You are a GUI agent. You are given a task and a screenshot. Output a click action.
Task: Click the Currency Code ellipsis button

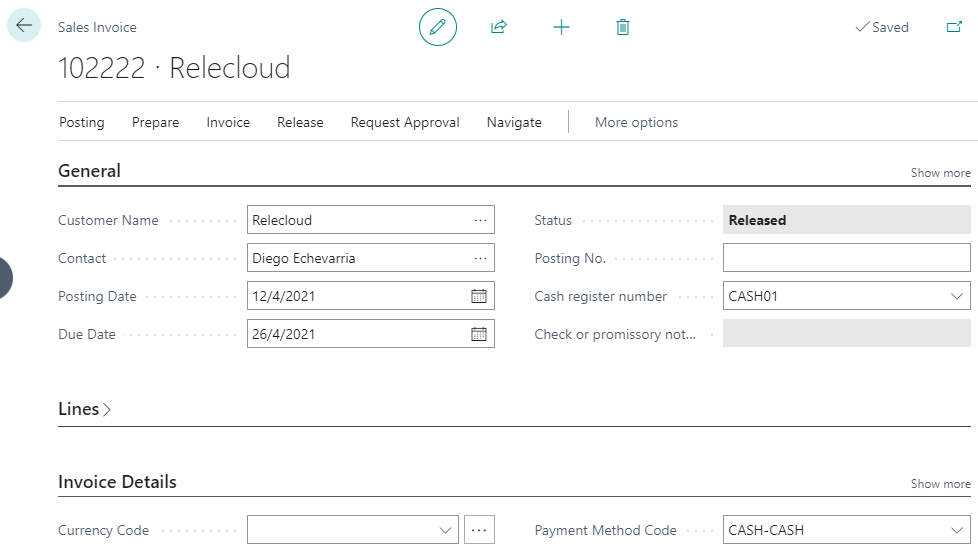click(479, 530)
